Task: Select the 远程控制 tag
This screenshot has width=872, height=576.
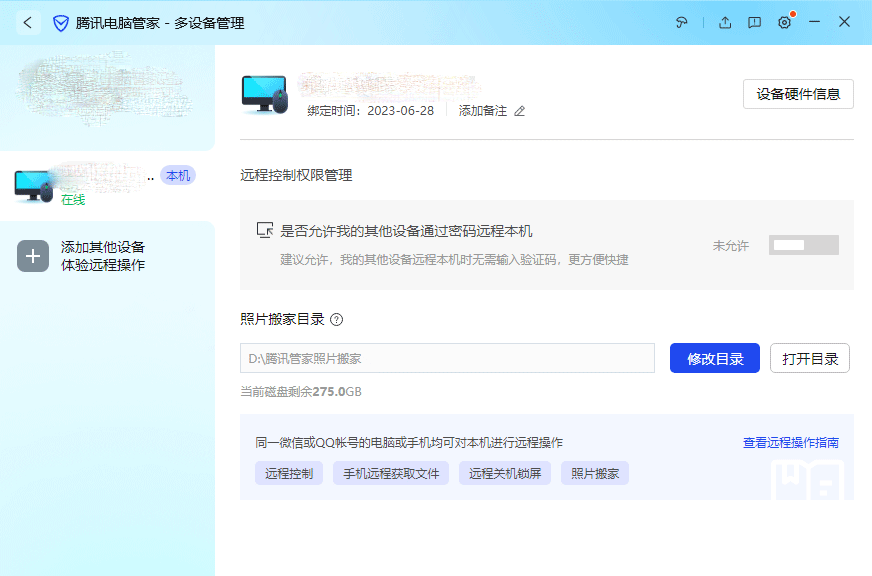Action: coord(290,474)
